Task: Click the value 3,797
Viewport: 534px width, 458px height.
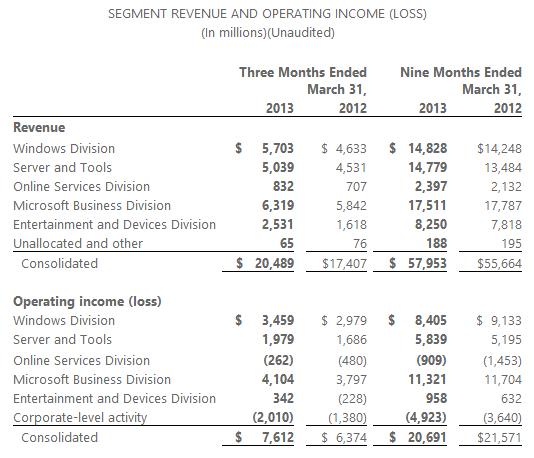Action: pos(351,380)
